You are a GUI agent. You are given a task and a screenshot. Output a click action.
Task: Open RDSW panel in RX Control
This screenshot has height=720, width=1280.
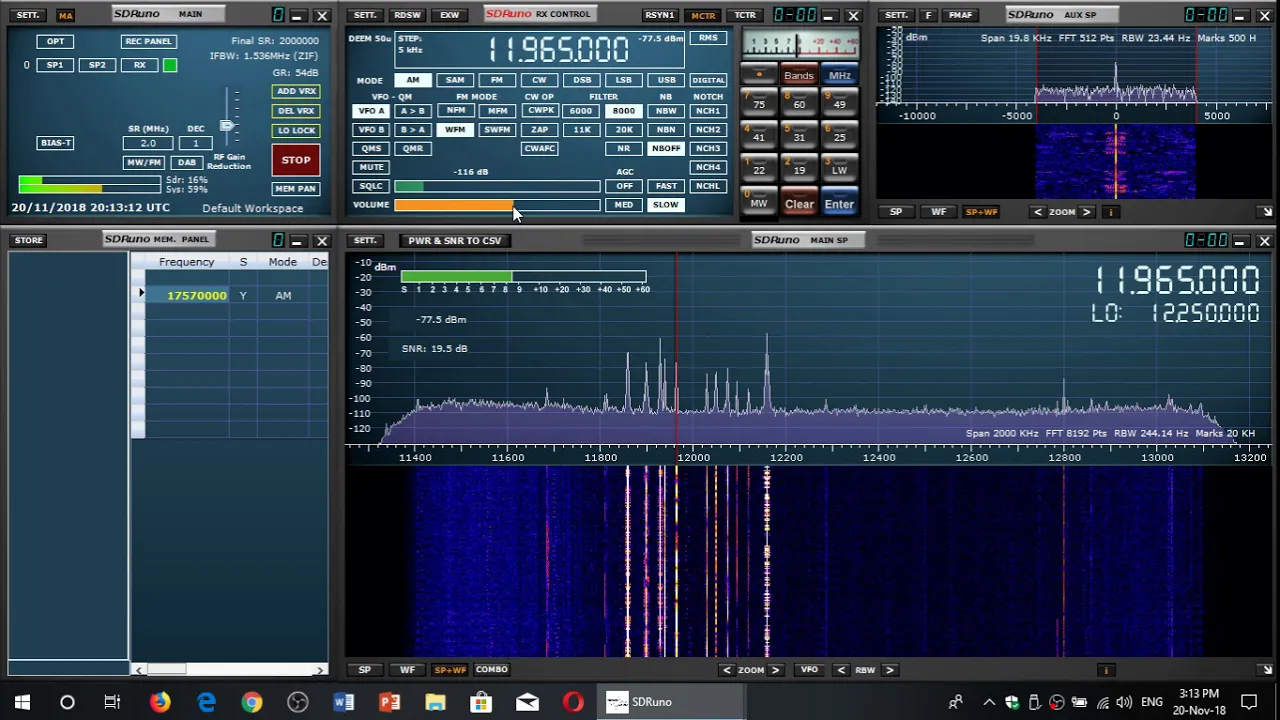coord(407,15)
